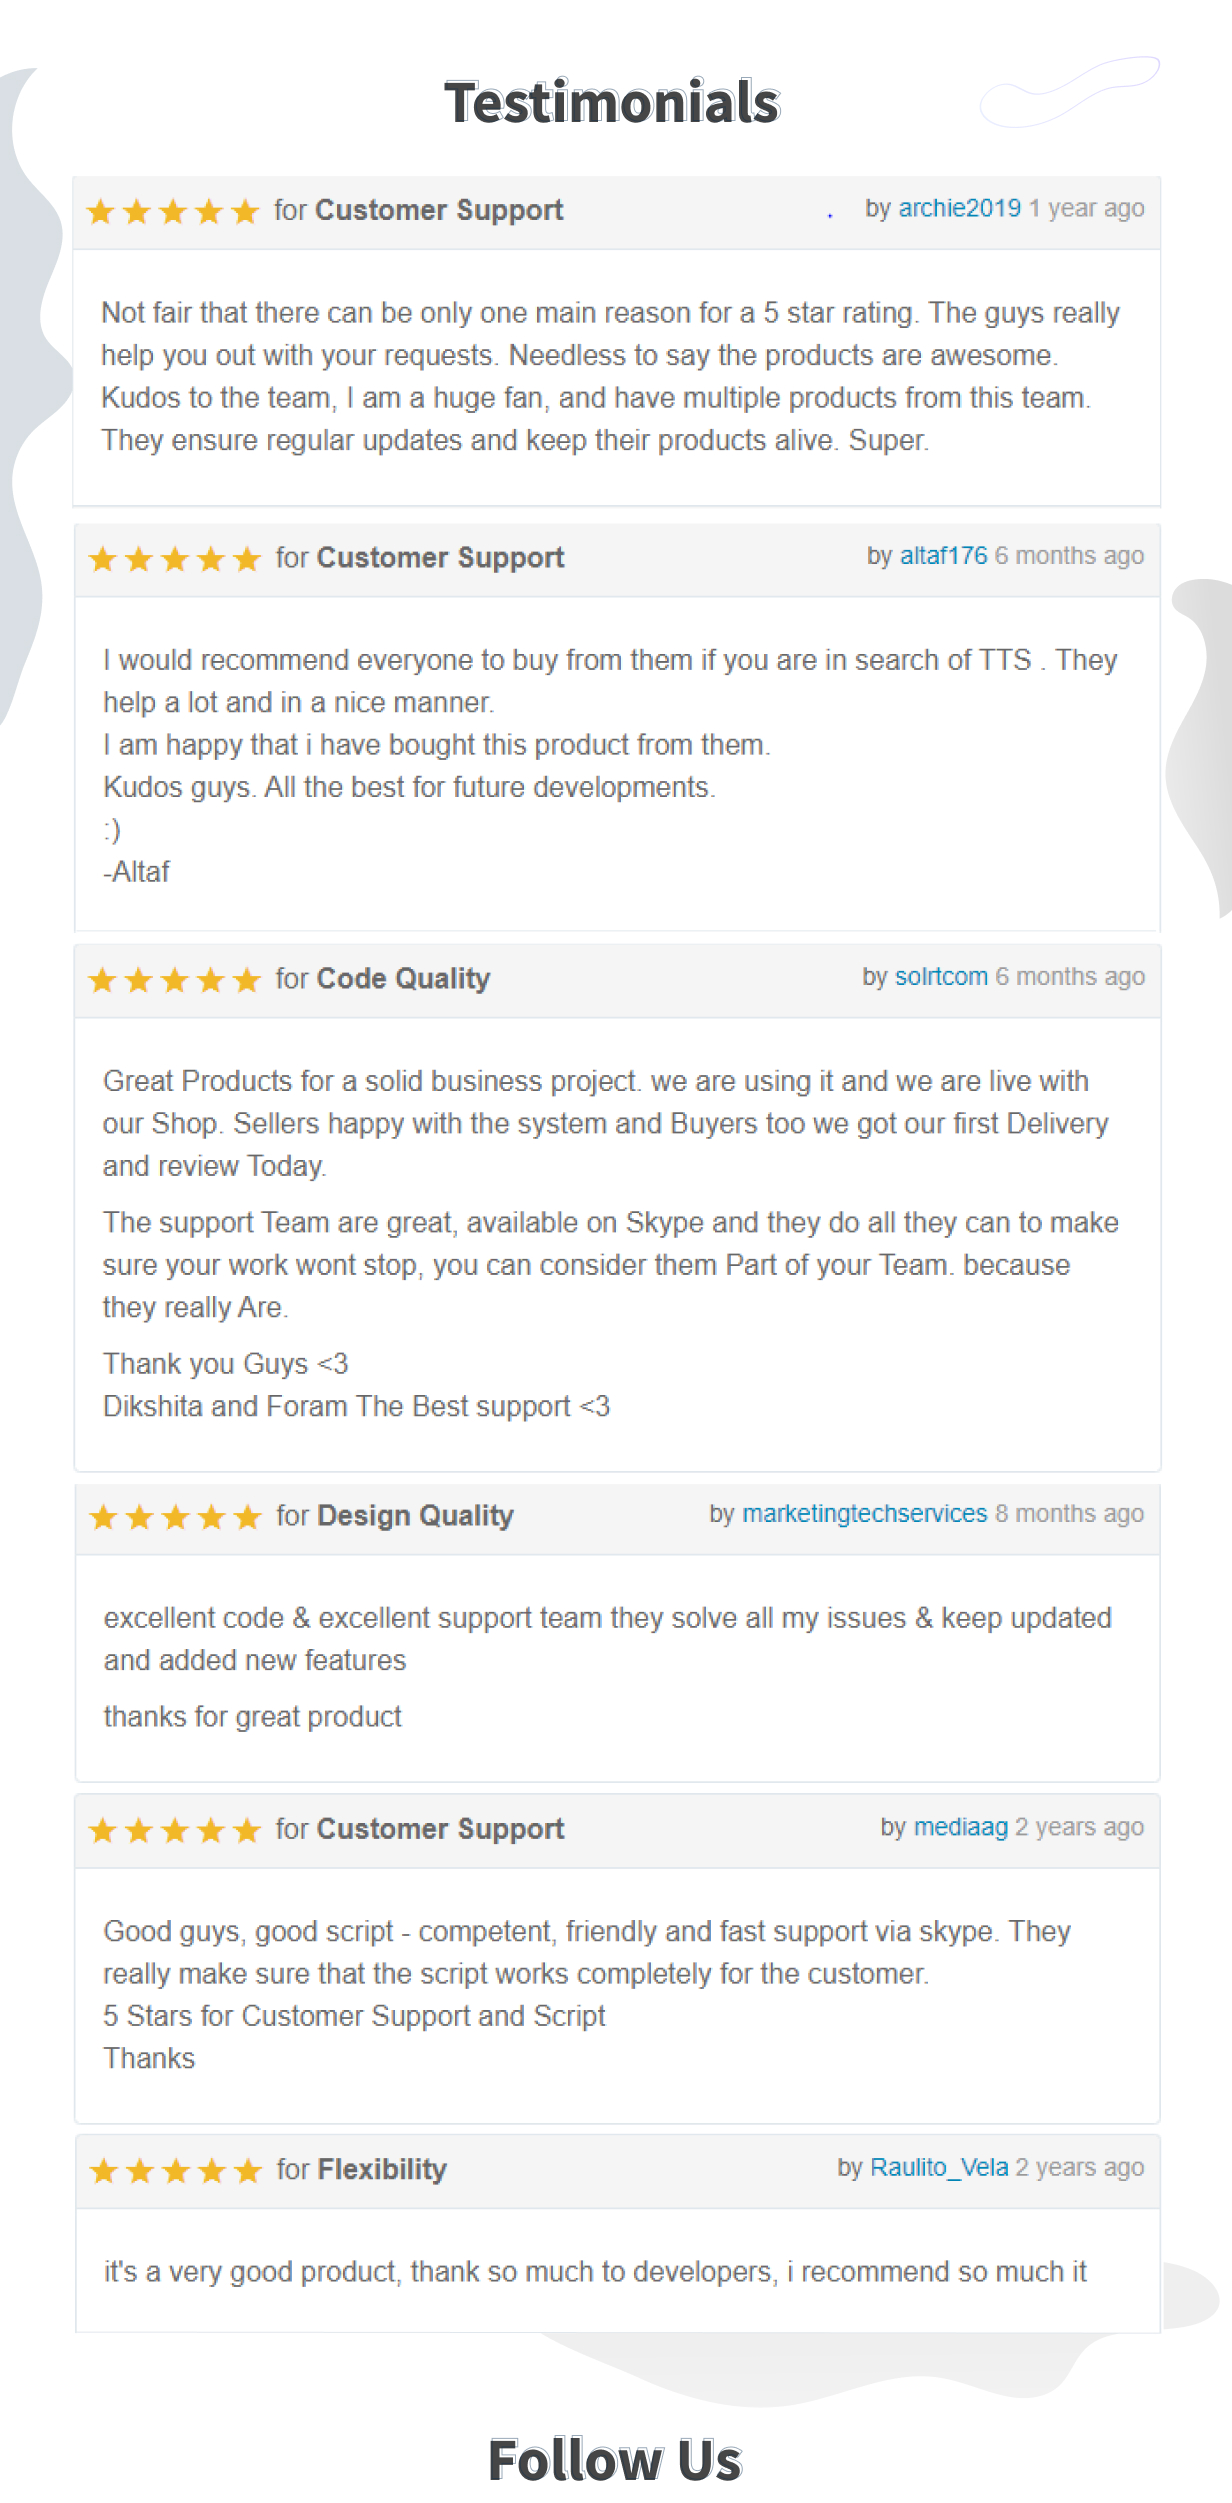Open the marketingtechservices profile link

tap(864, 1514)
